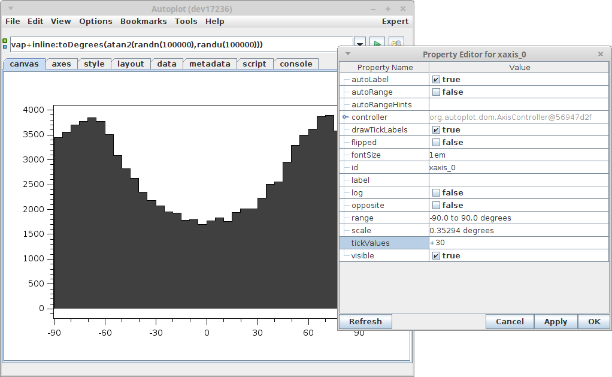This screenshot has width=612, height=377.
Task: Select the autoRangeHints property name
Action: click(381, 105)
